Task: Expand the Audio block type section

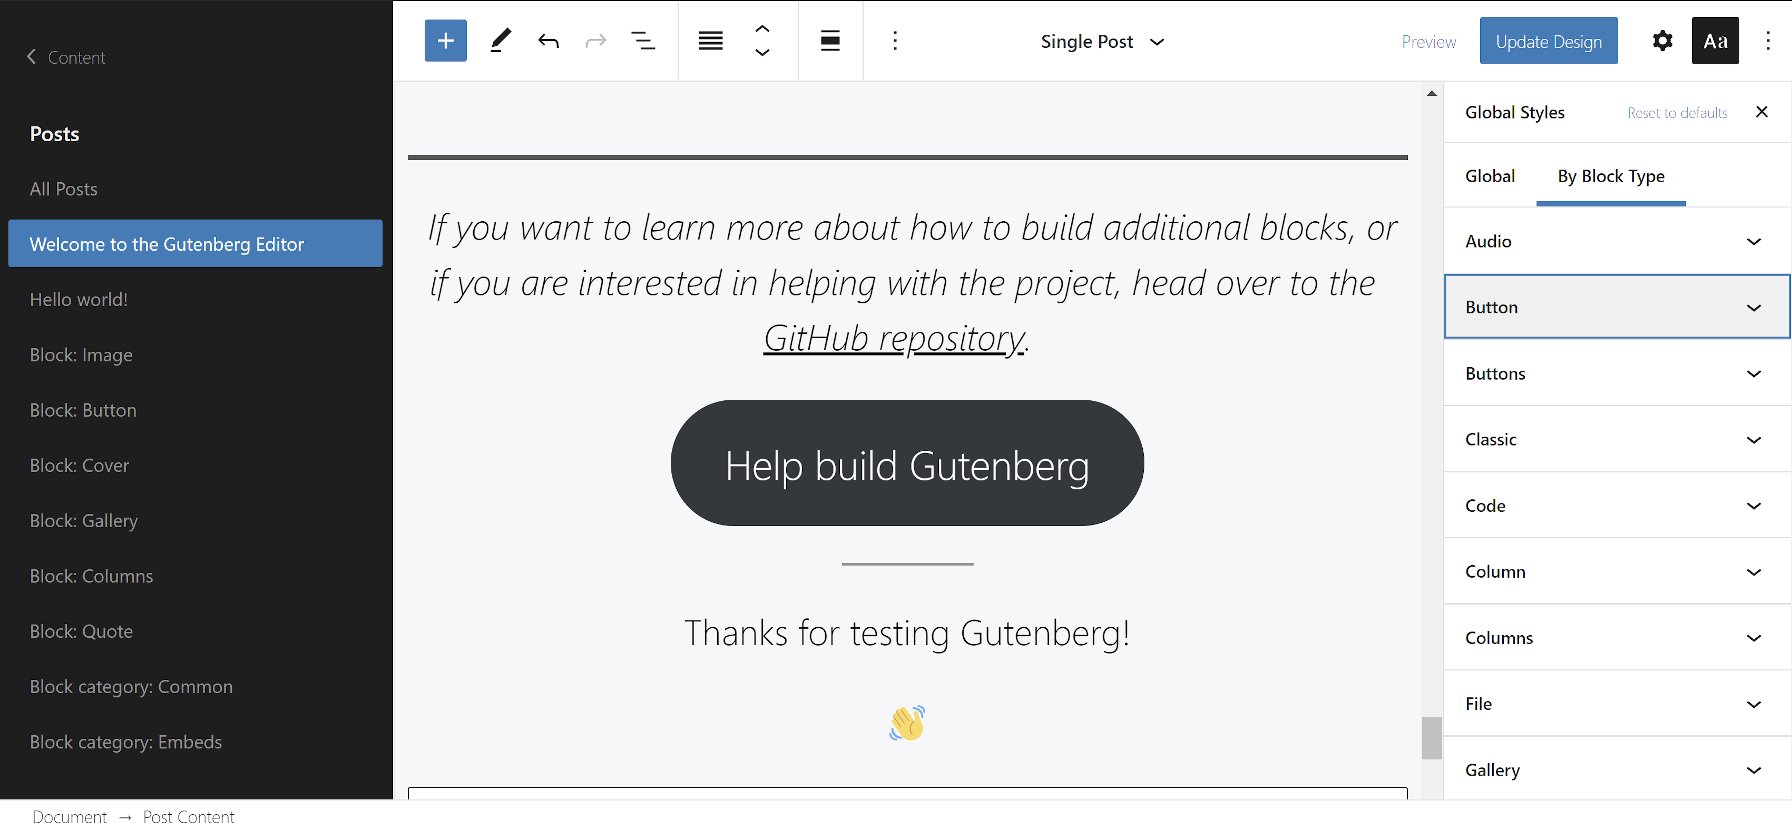Action: (1616, 241)
